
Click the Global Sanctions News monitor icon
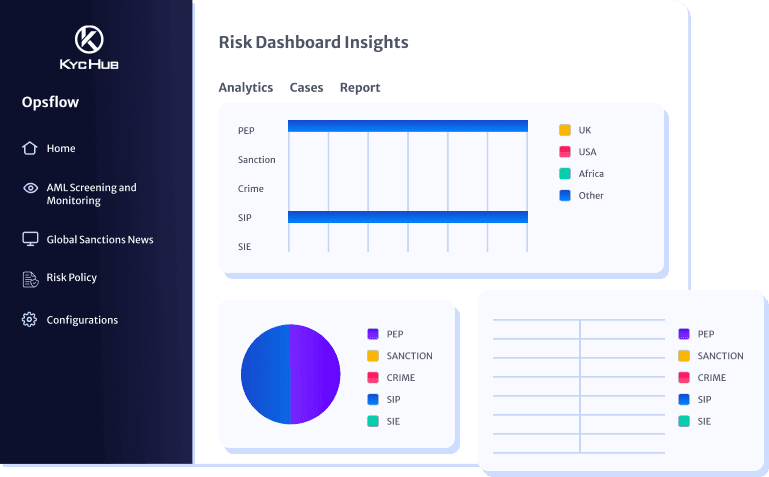click(30, 239)
